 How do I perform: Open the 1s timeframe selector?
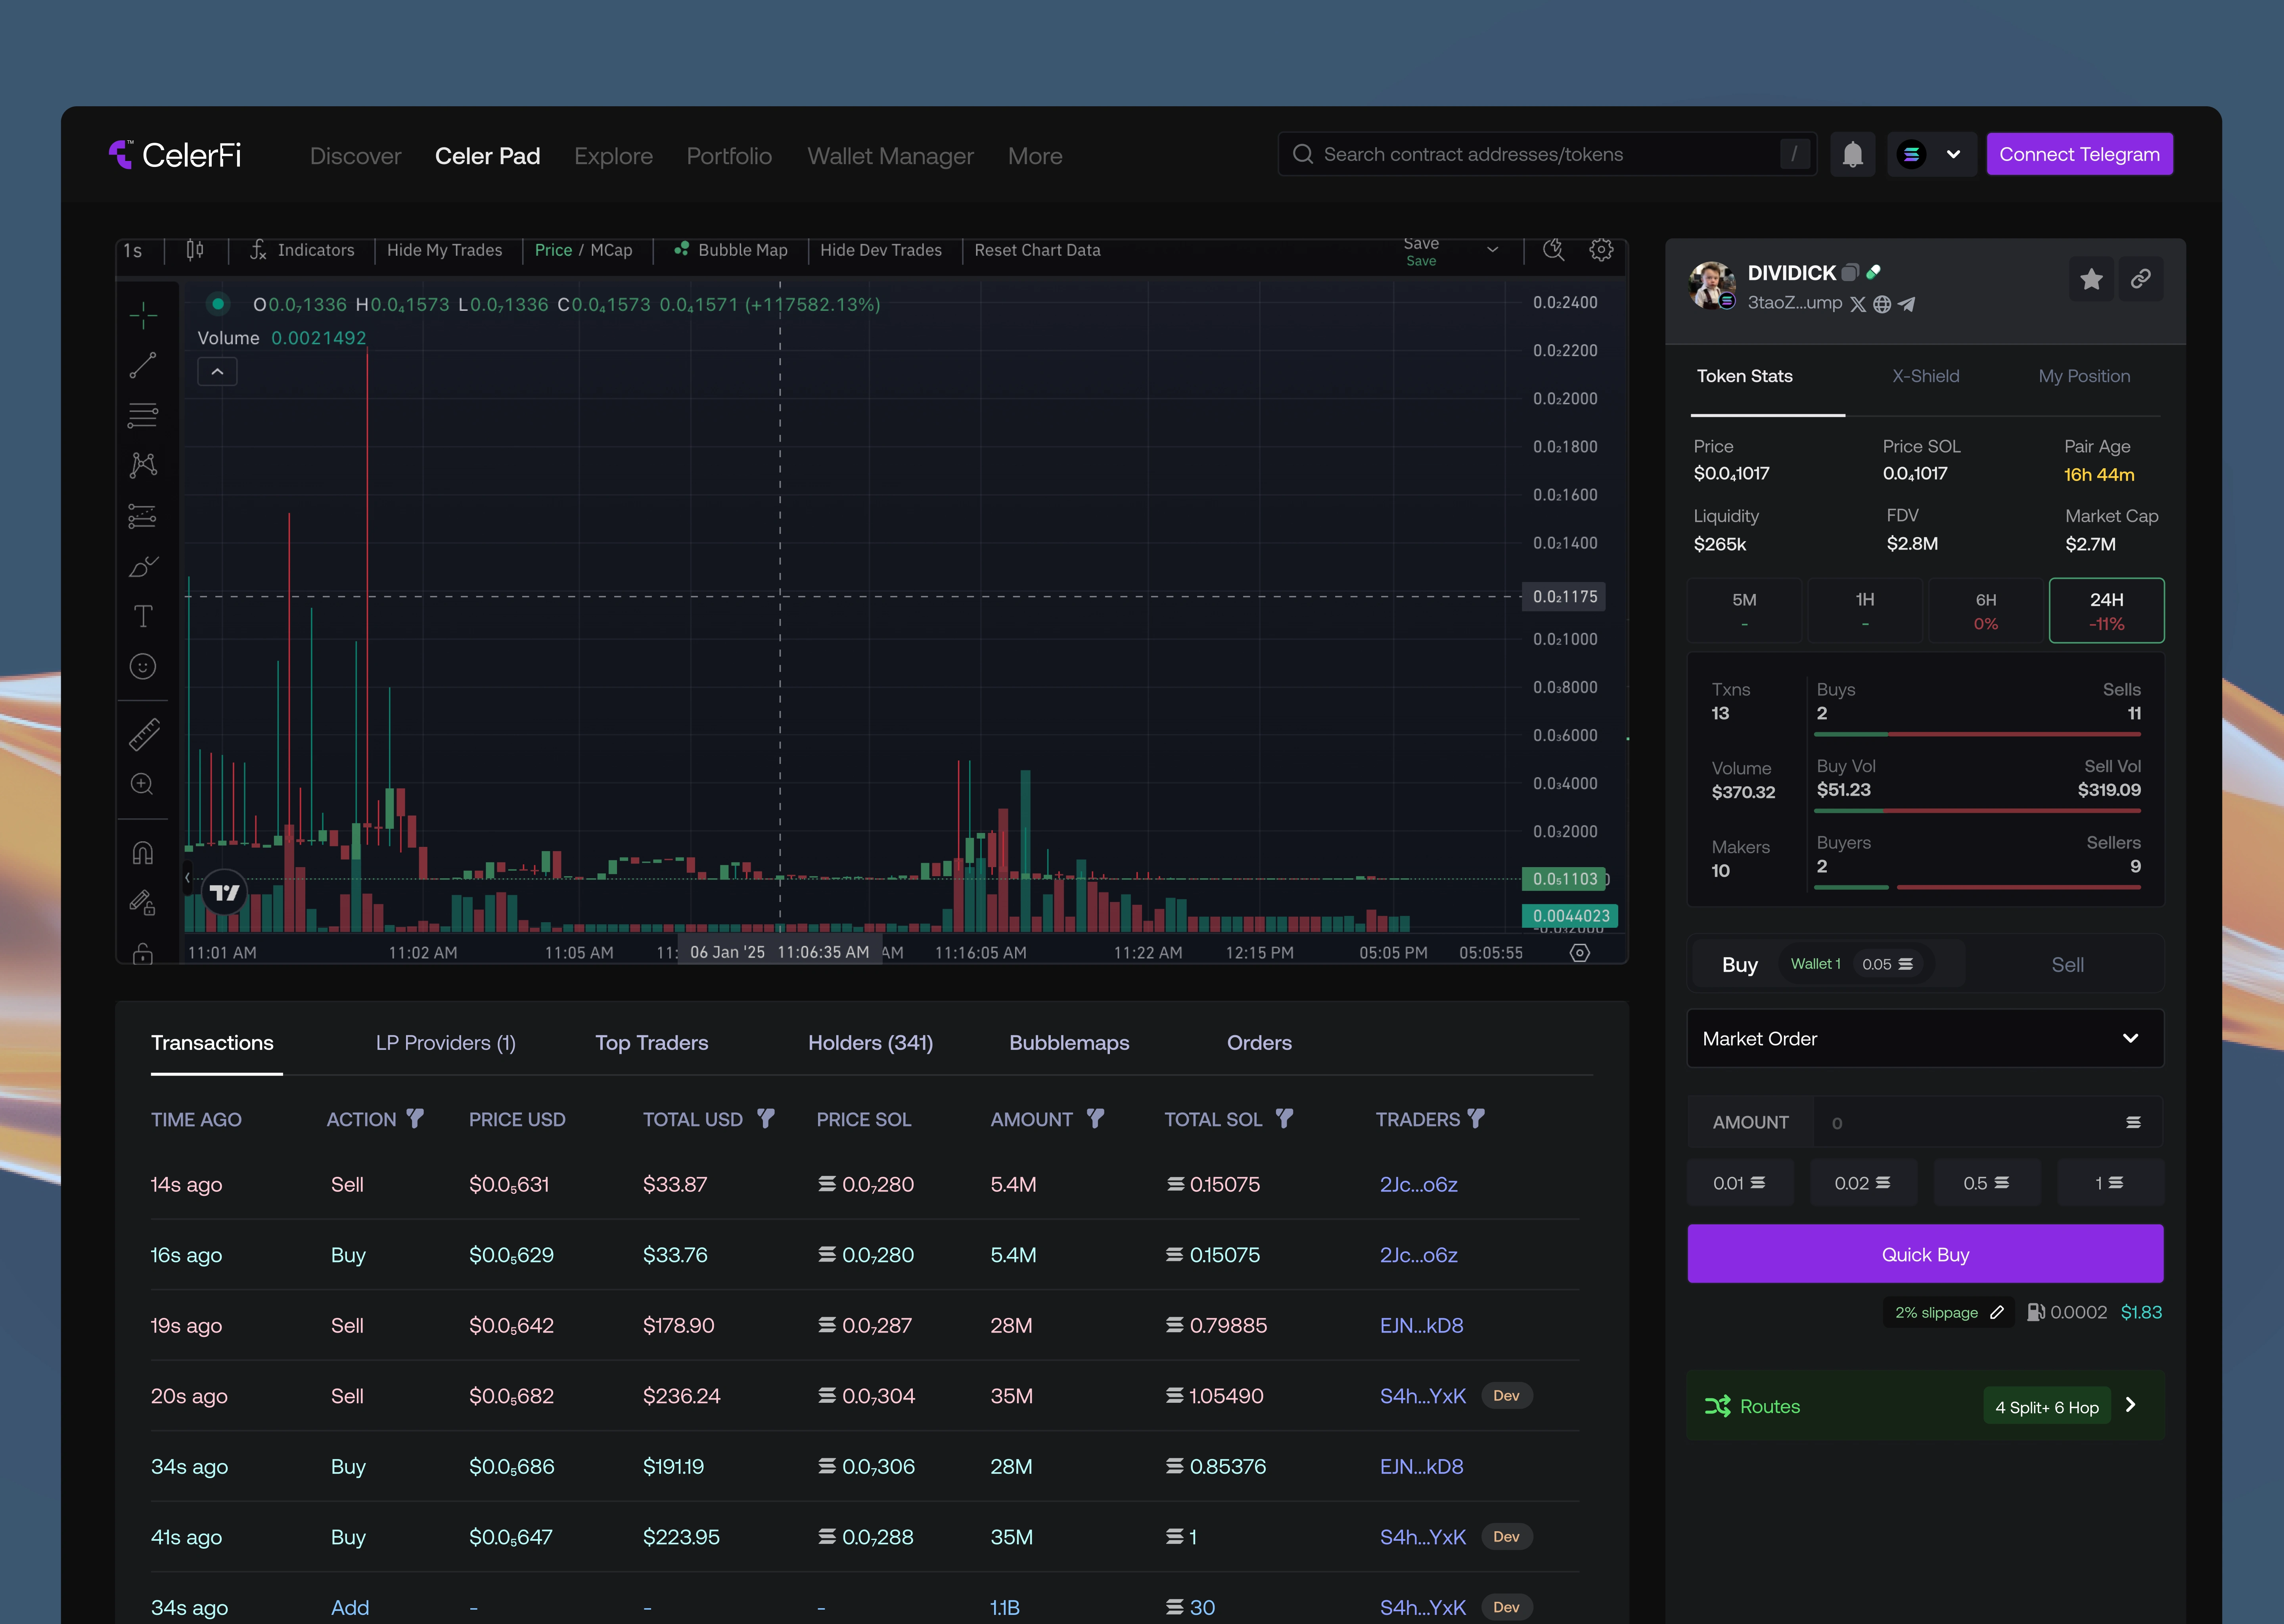pyautogui.click(x=133, y=250)
